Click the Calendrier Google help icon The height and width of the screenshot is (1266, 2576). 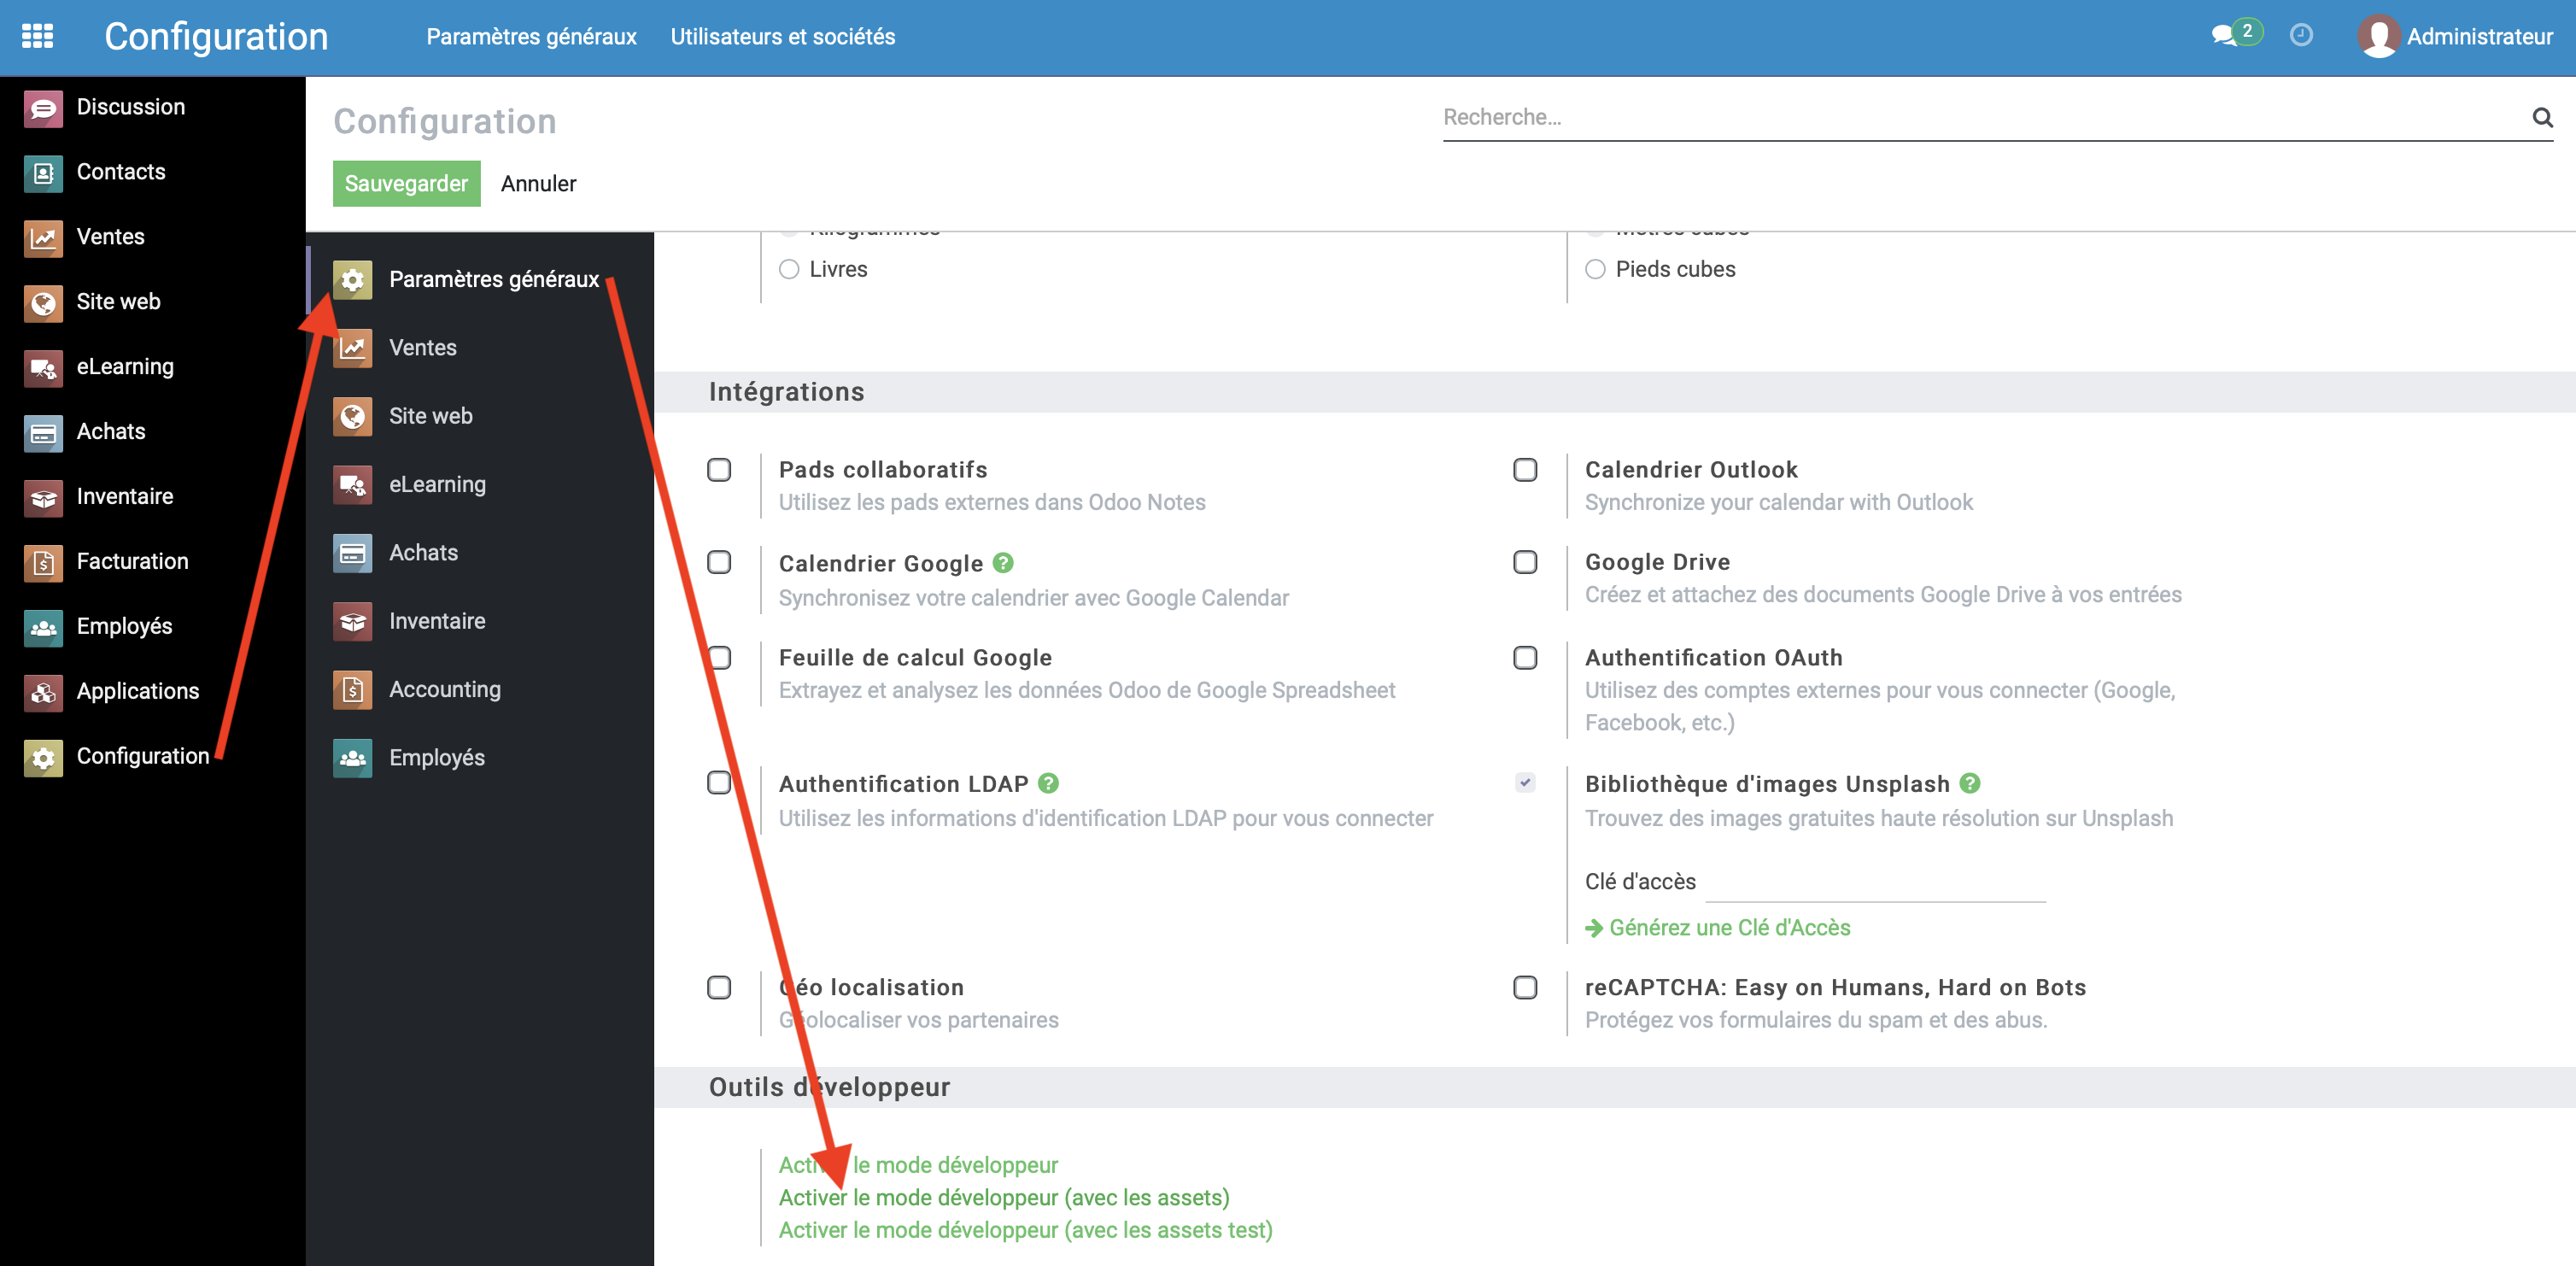point(1003,563)
